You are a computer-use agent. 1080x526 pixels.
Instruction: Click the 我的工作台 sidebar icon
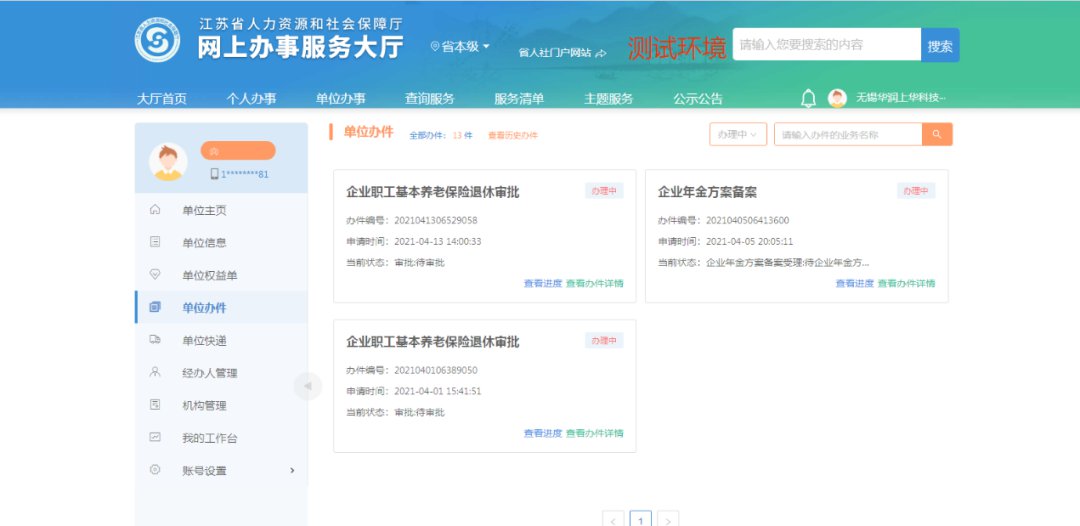[155, 438]
